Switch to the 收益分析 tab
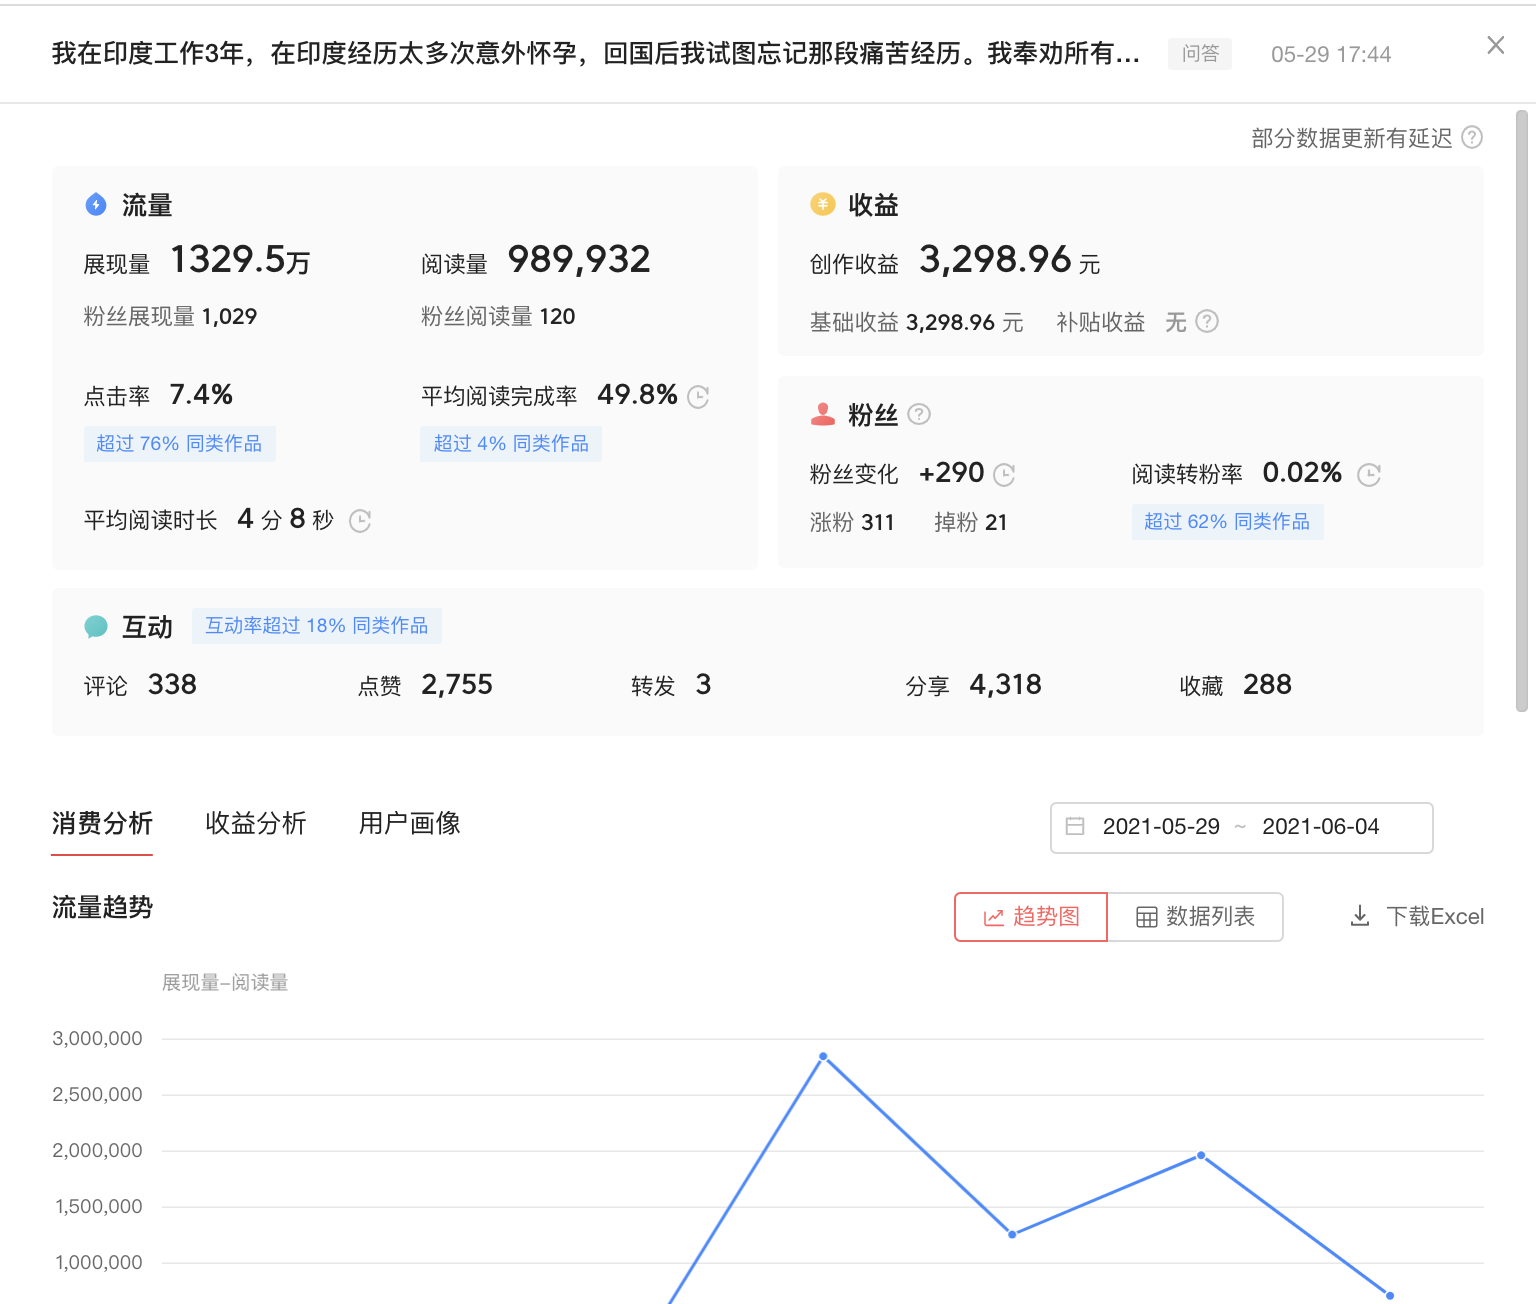The width and height of the screenshot is (1536, 1304). pyautogui.click(x=255, y=824)
